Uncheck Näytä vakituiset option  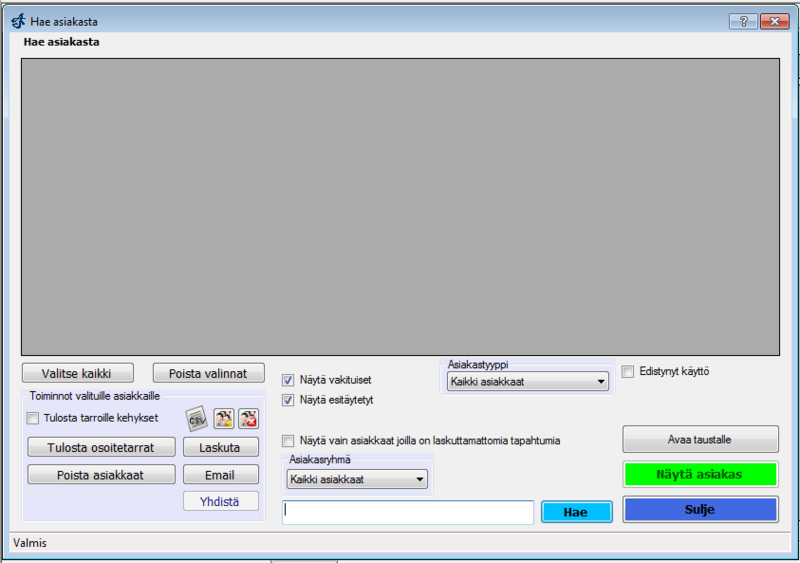[x=289, y=380]
